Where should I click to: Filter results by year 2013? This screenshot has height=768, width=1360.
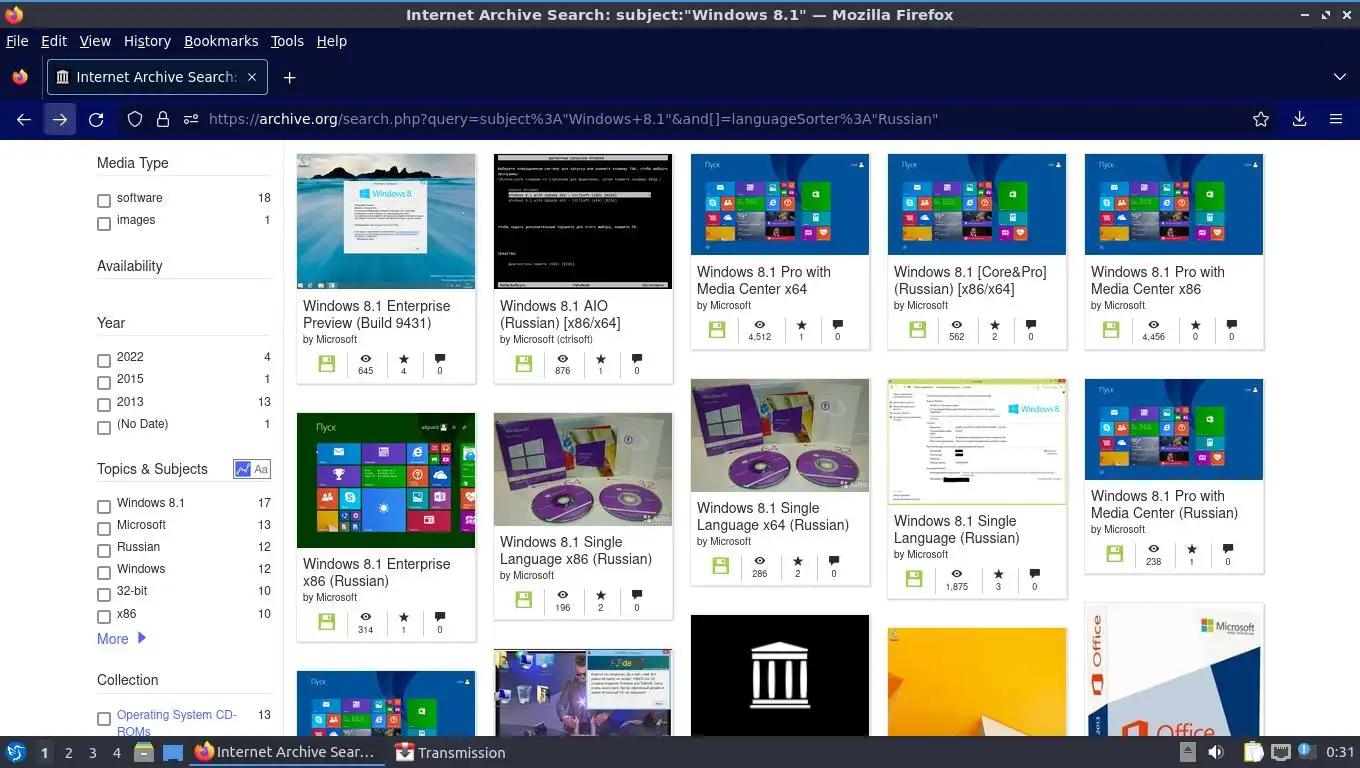[103, 404]
